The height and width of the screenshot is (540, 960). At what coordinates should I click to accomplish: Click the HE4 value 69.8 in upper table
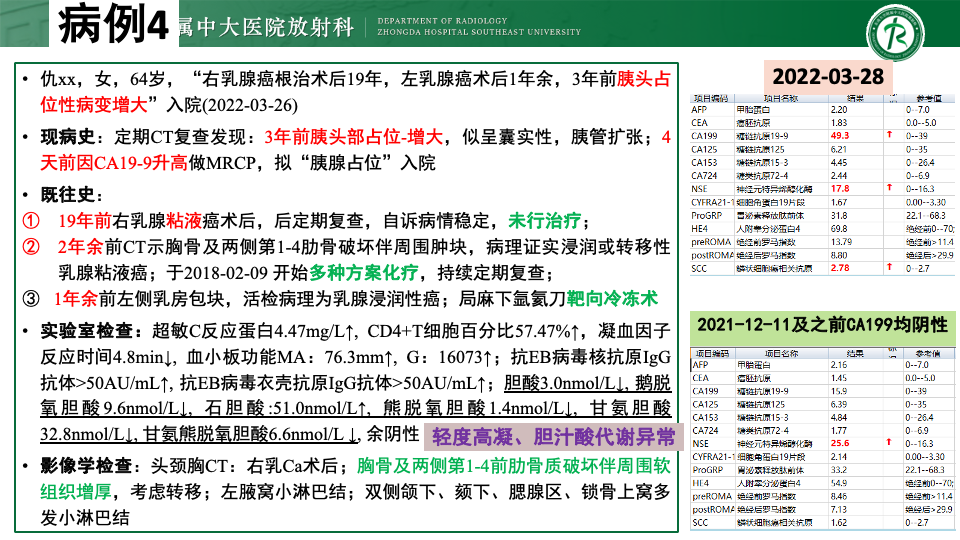839,228
